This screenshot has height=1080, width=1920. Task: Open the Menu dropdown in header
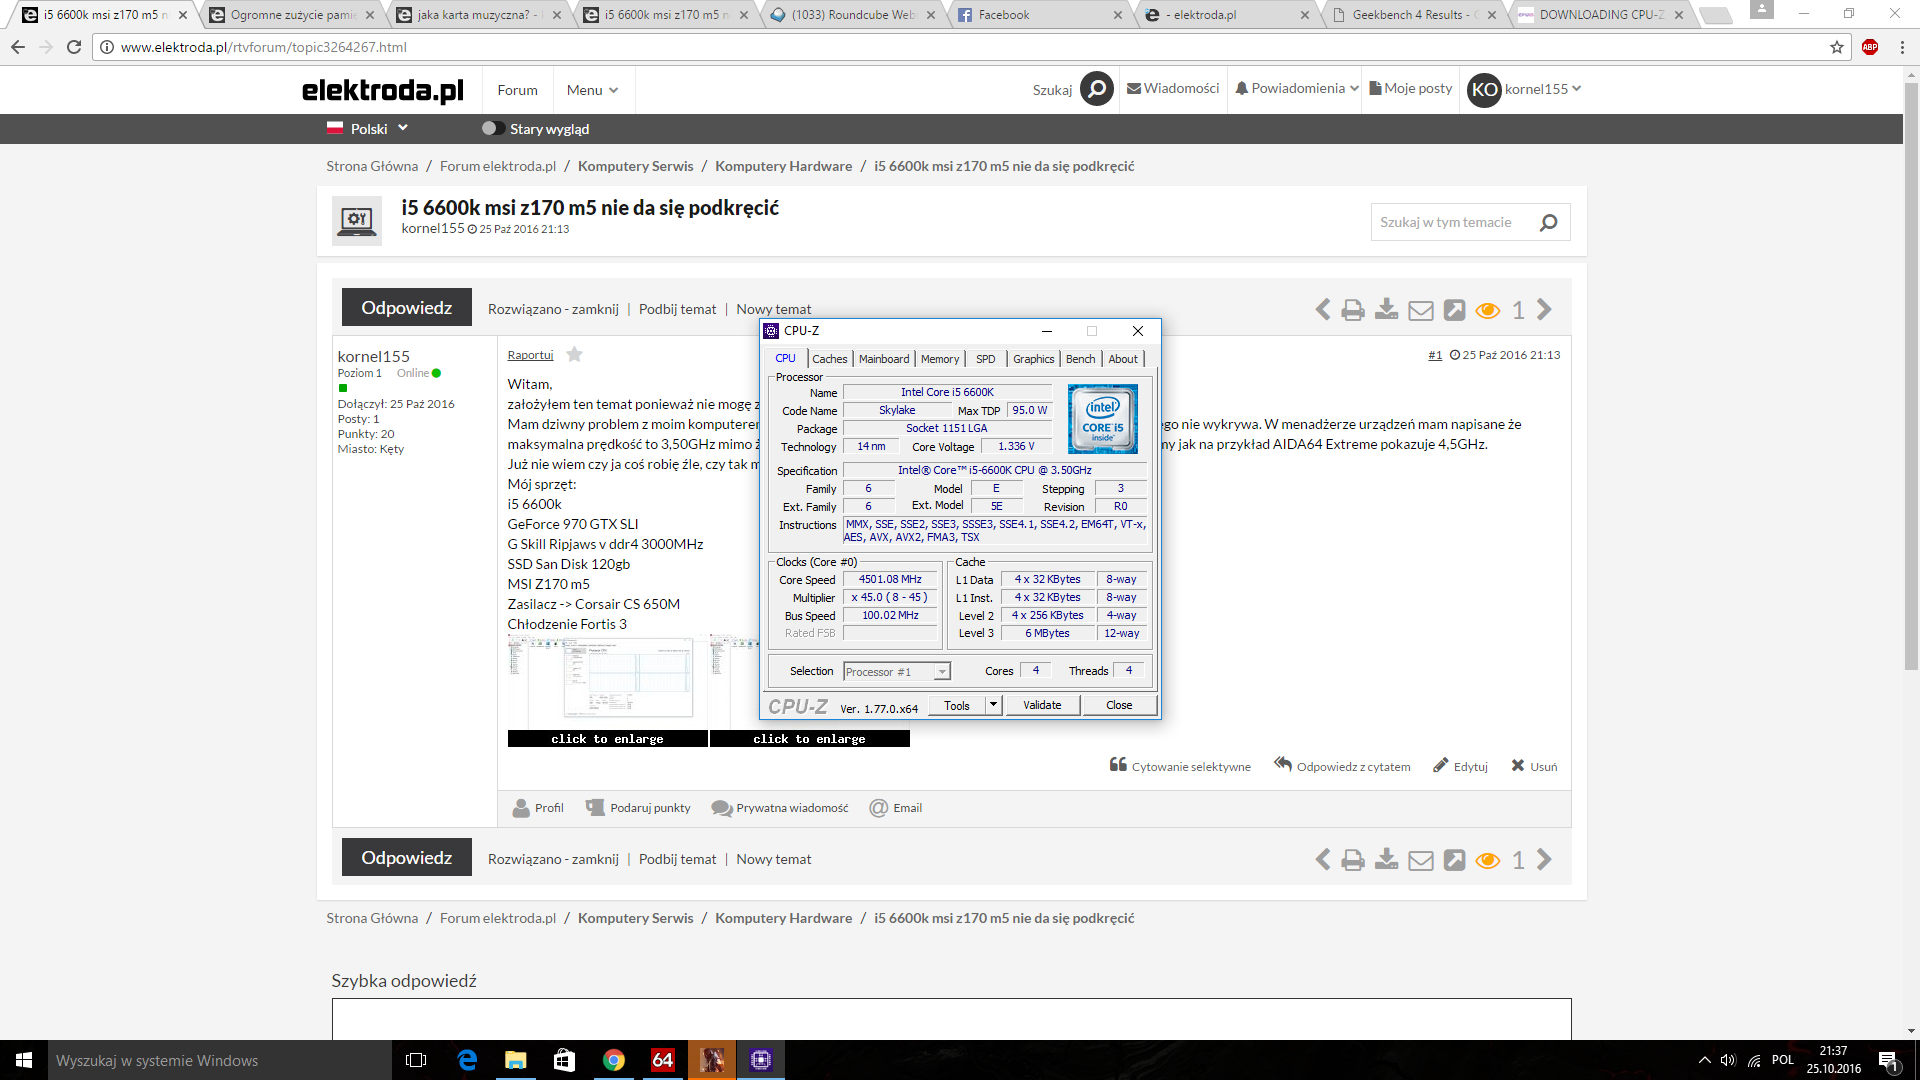pos(592,90)
